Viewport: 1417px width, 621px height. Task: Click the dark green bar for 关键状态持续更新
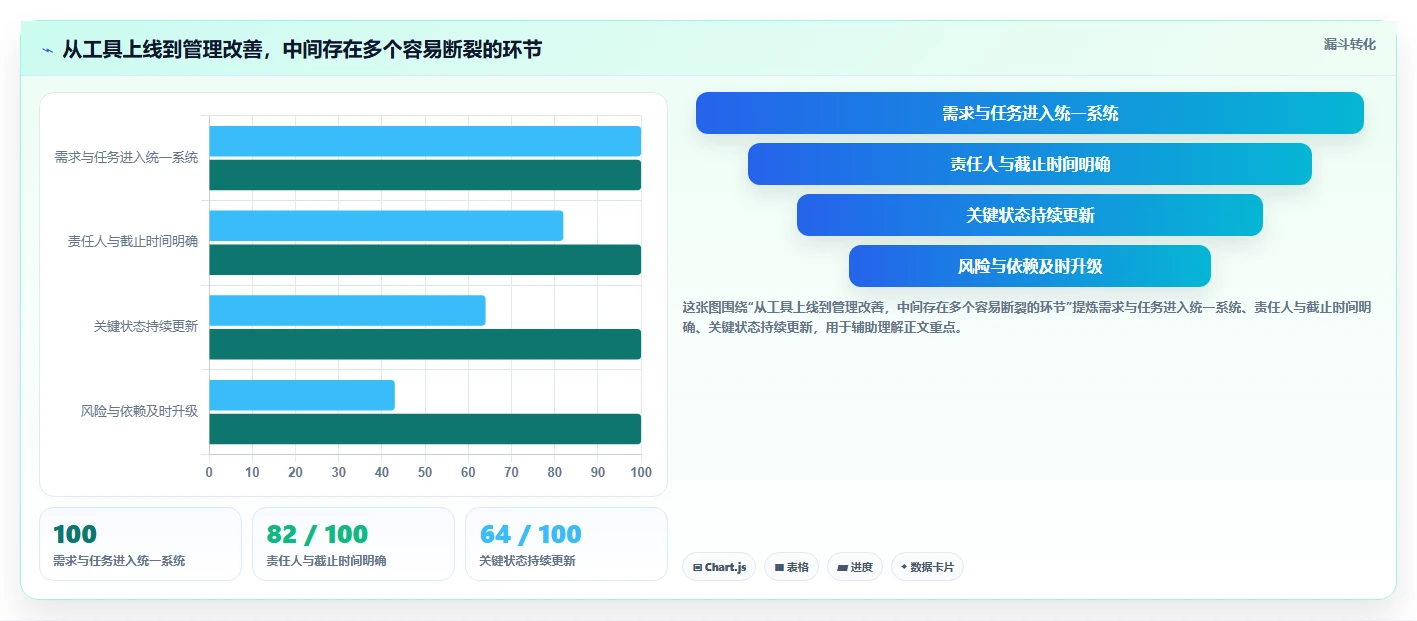425,344
